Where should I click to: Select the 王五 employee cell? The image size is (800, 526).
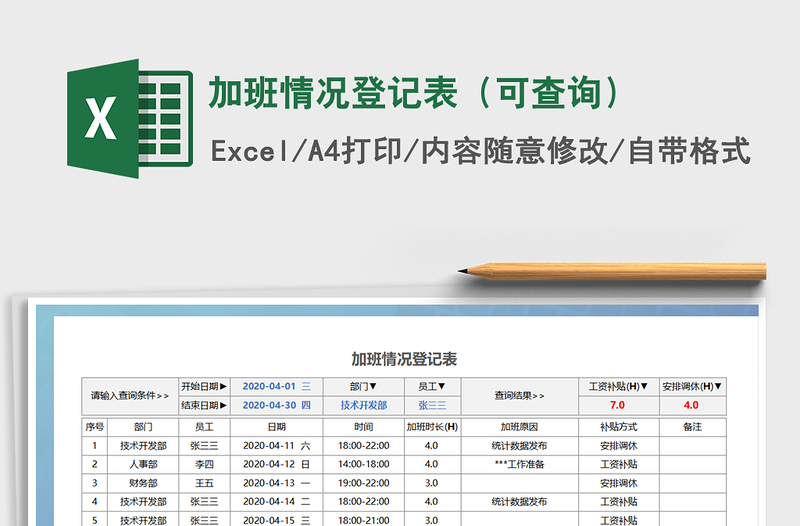(x=204, y=483)
